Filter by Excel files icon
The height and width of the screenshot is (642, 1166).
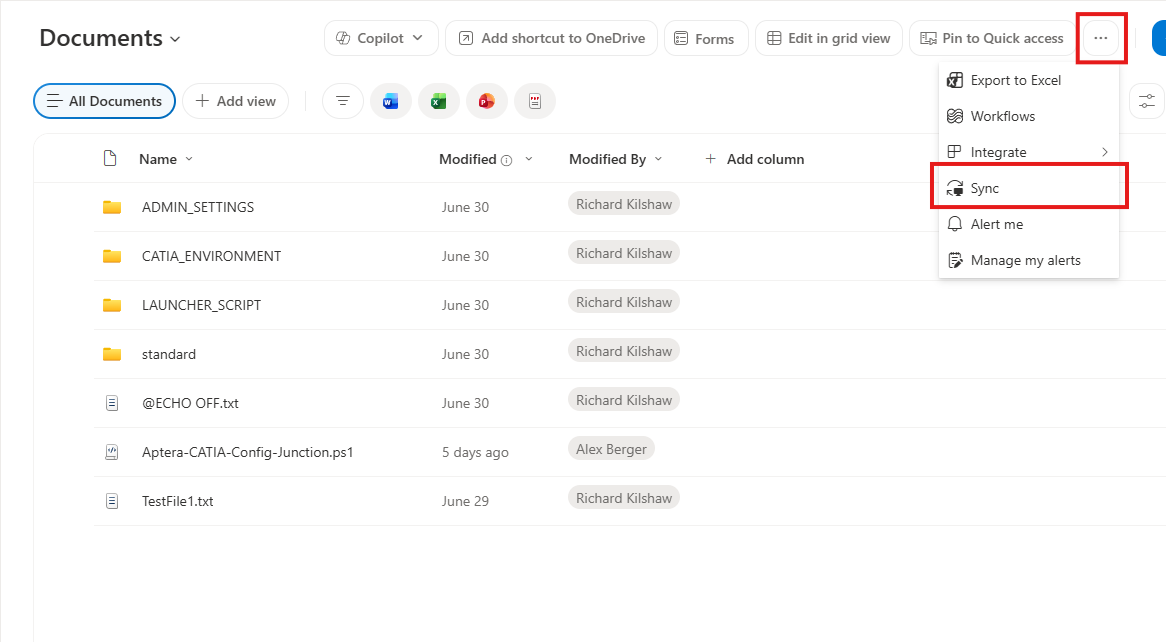(x=439, y=101)
